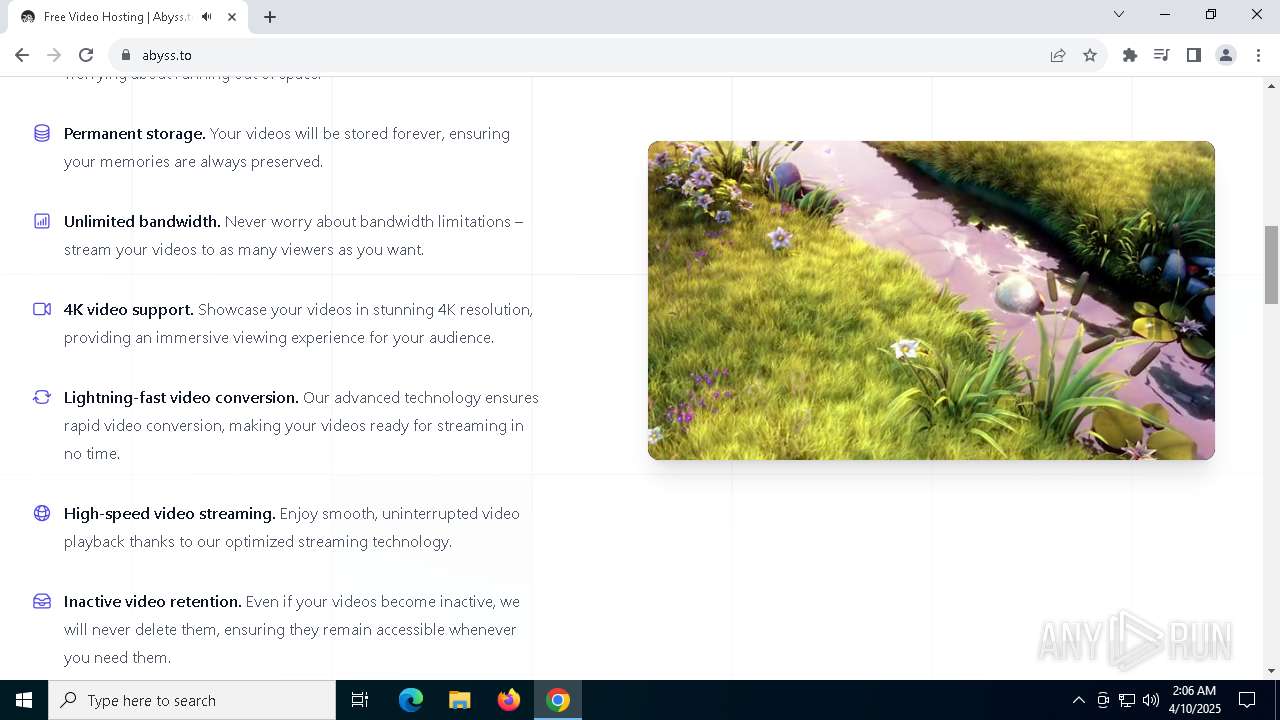Open a new browser tab
Viewport: 1280px width, 720px height.
tap(270, 17)
